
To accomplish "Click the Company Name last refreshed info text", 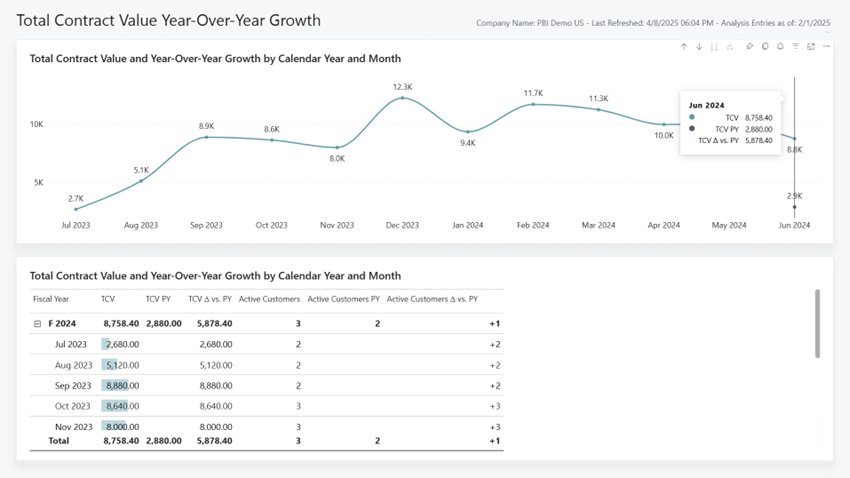I will point(653,23).
